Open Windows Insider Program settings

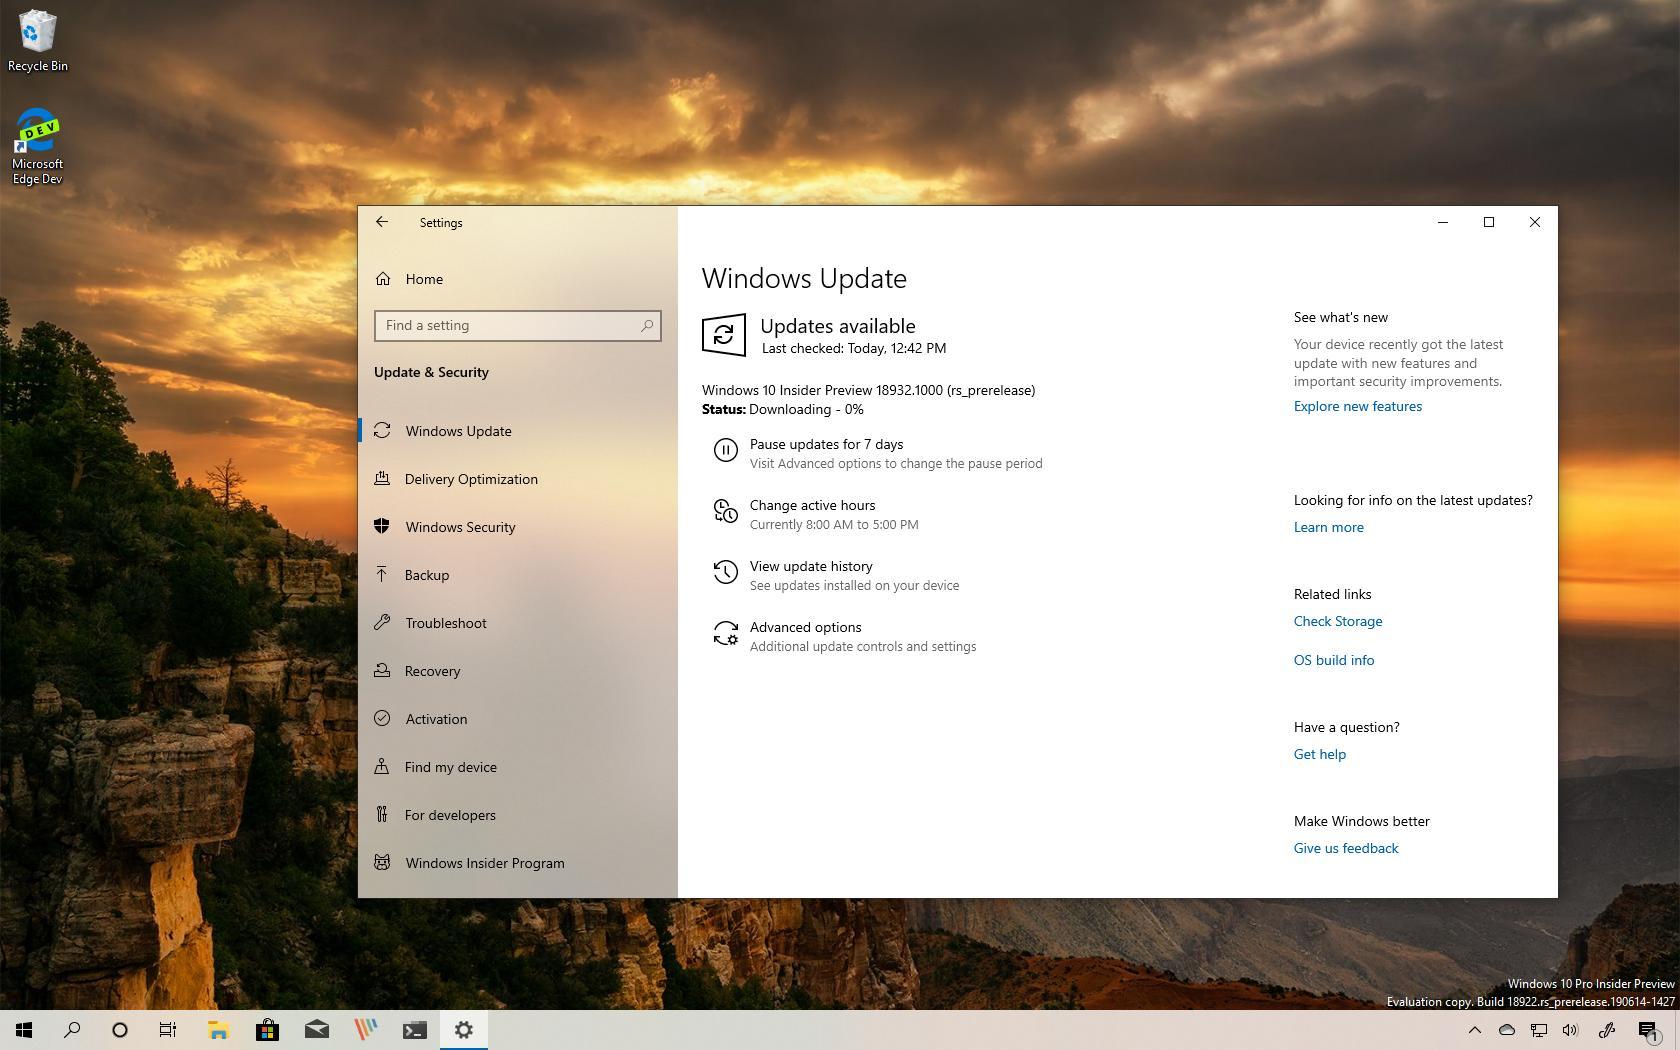coord(517,863)
